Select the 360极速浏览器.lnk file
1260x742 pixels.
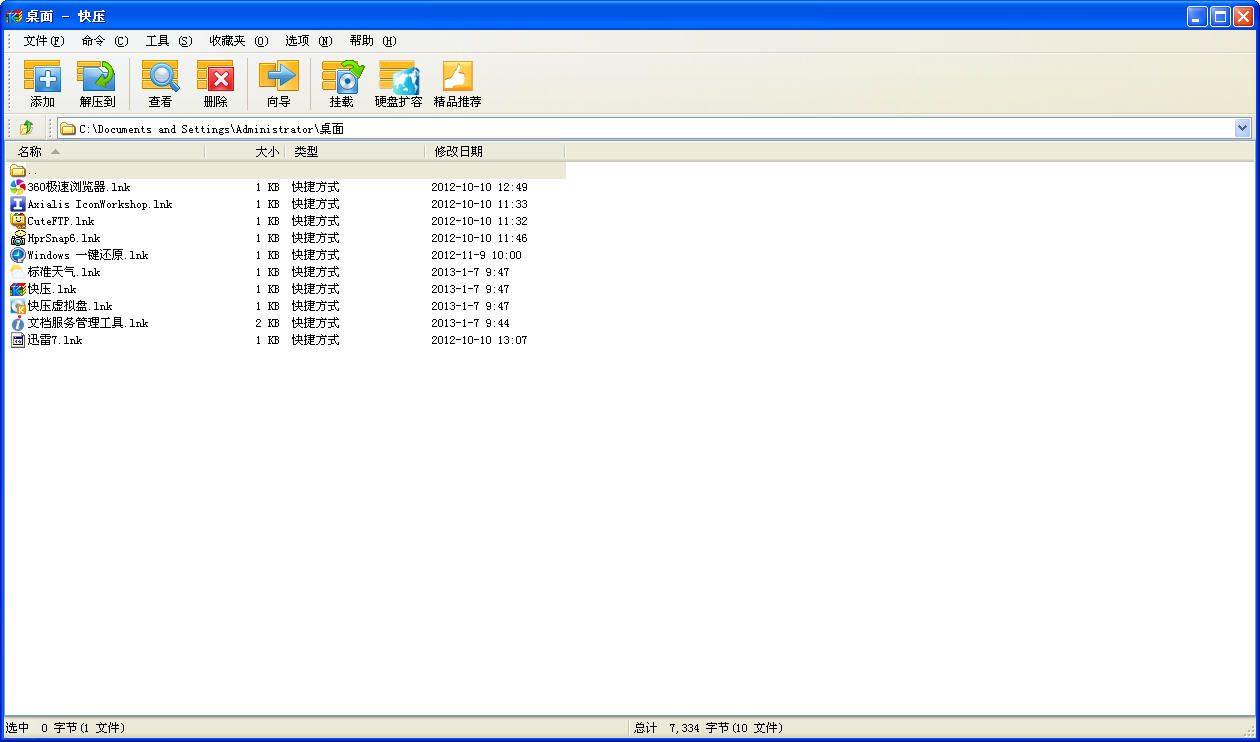tap(78, 187)
